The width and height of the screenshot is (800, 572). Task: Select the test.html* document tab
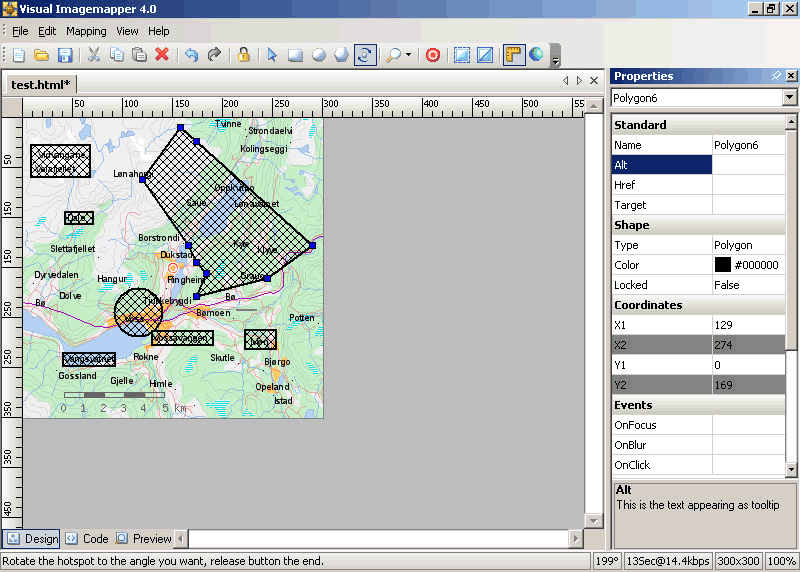click(41, 84)
